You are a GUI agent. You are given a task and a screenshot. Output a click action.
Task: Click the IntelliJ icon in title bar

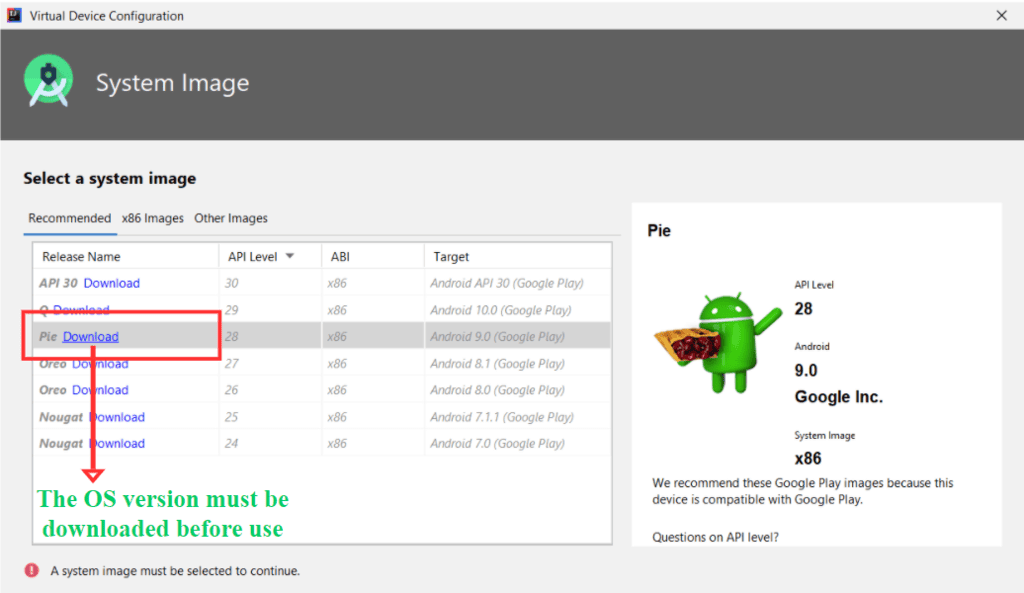coord(14,16)
